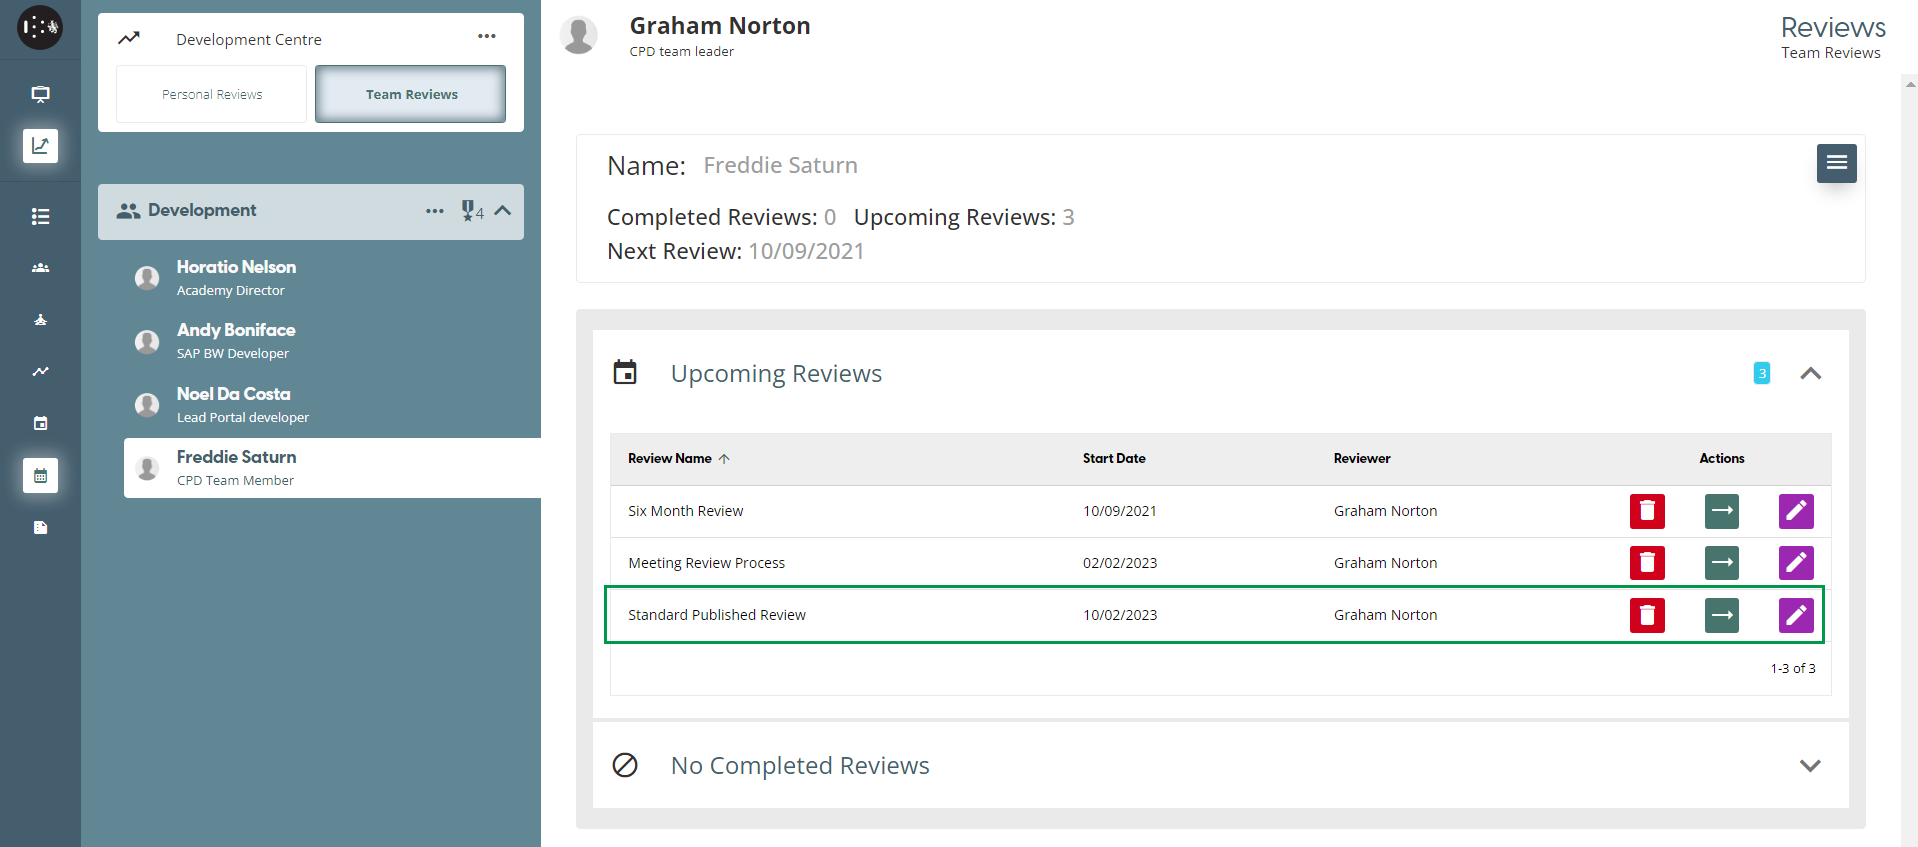Open Meeting Review Process with arrow icon
The width and height of the screenshot is (1918, 847).
[x=1721, y=563]
